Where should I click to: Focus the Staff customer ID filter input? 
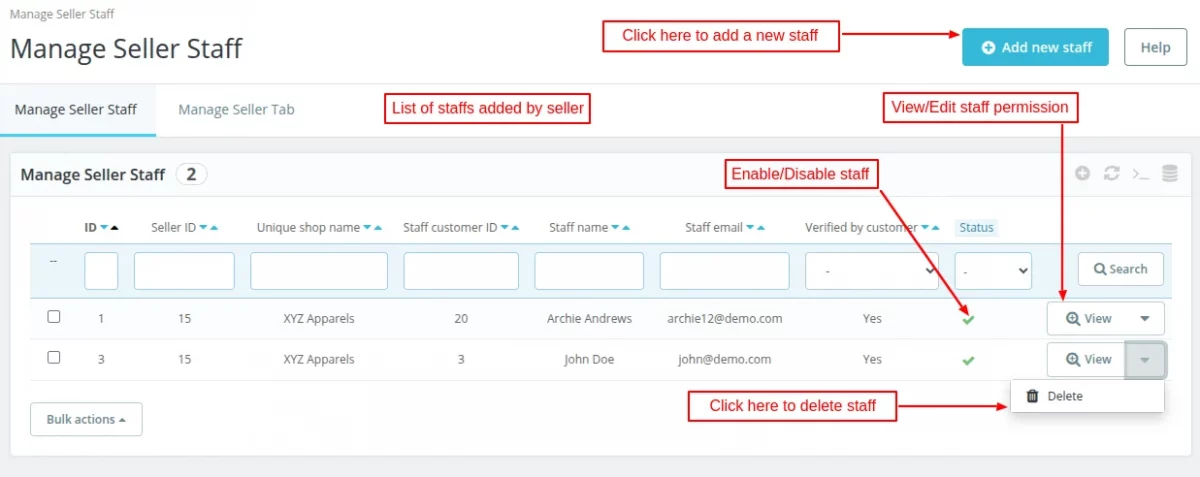[461, 271]
